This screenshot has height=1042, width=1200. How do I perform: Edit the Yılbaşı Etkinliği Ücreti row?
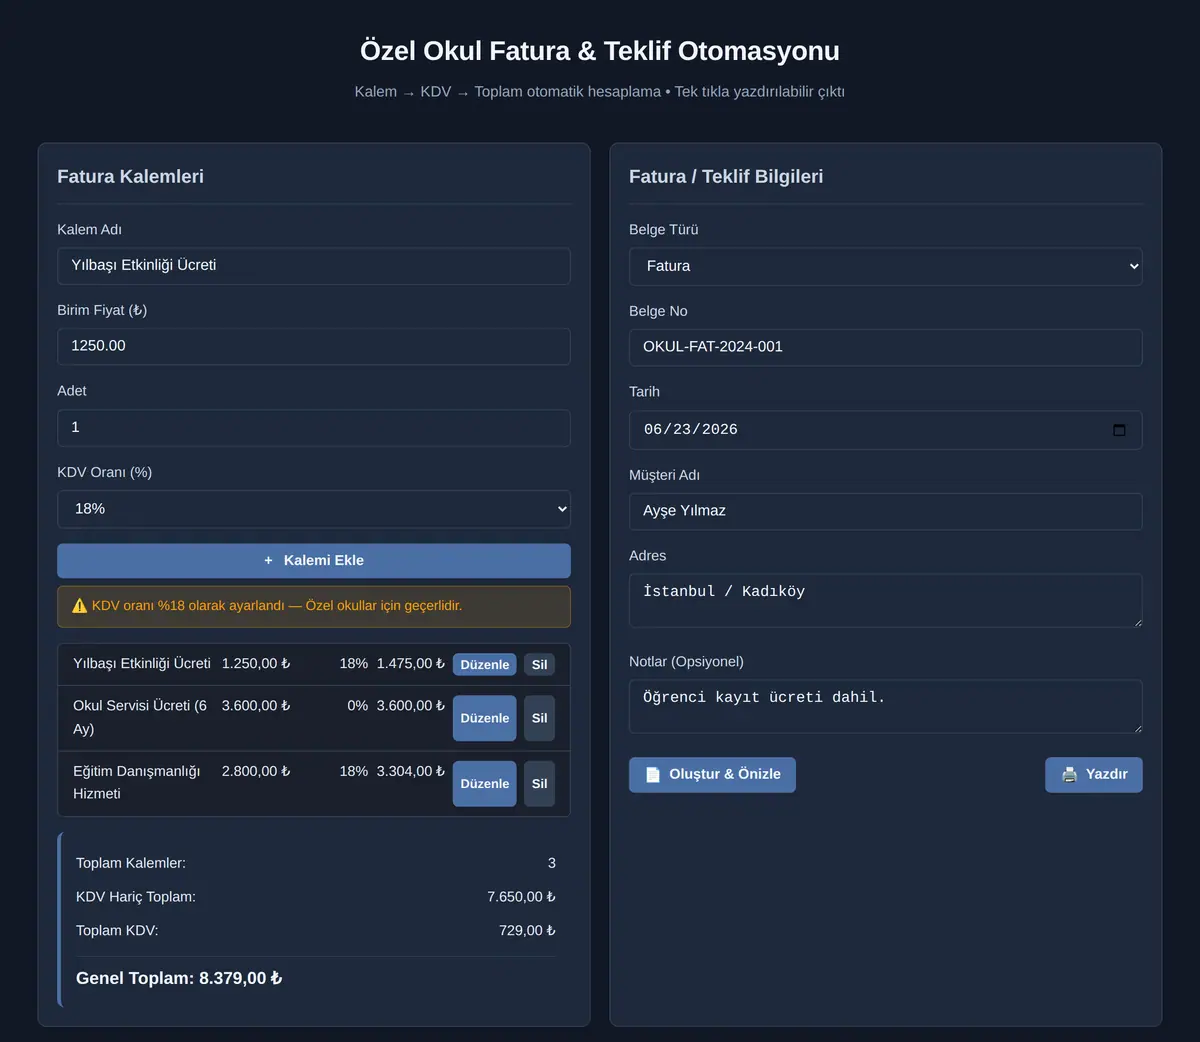[x=485, y=665]
